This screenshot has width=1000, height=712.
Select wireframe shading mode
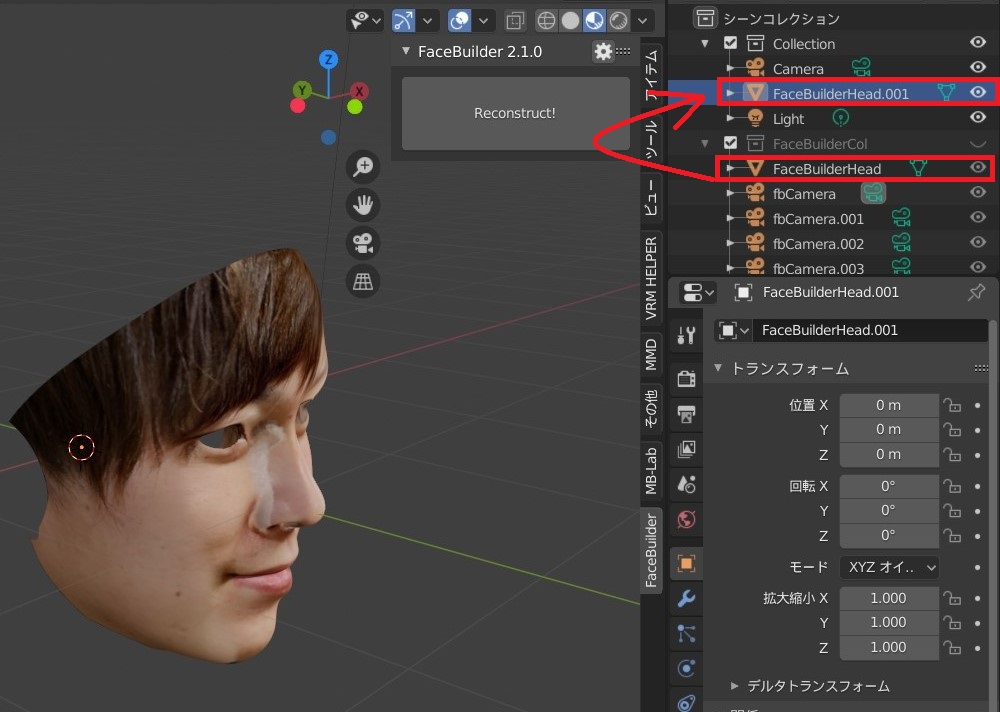coord(546,21)
